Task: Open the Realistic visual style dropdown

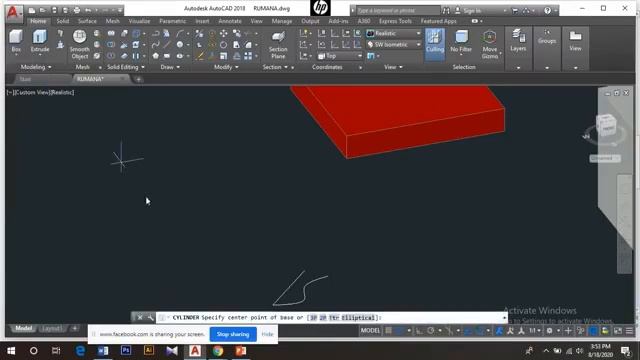Action: (x=394, y=33)
